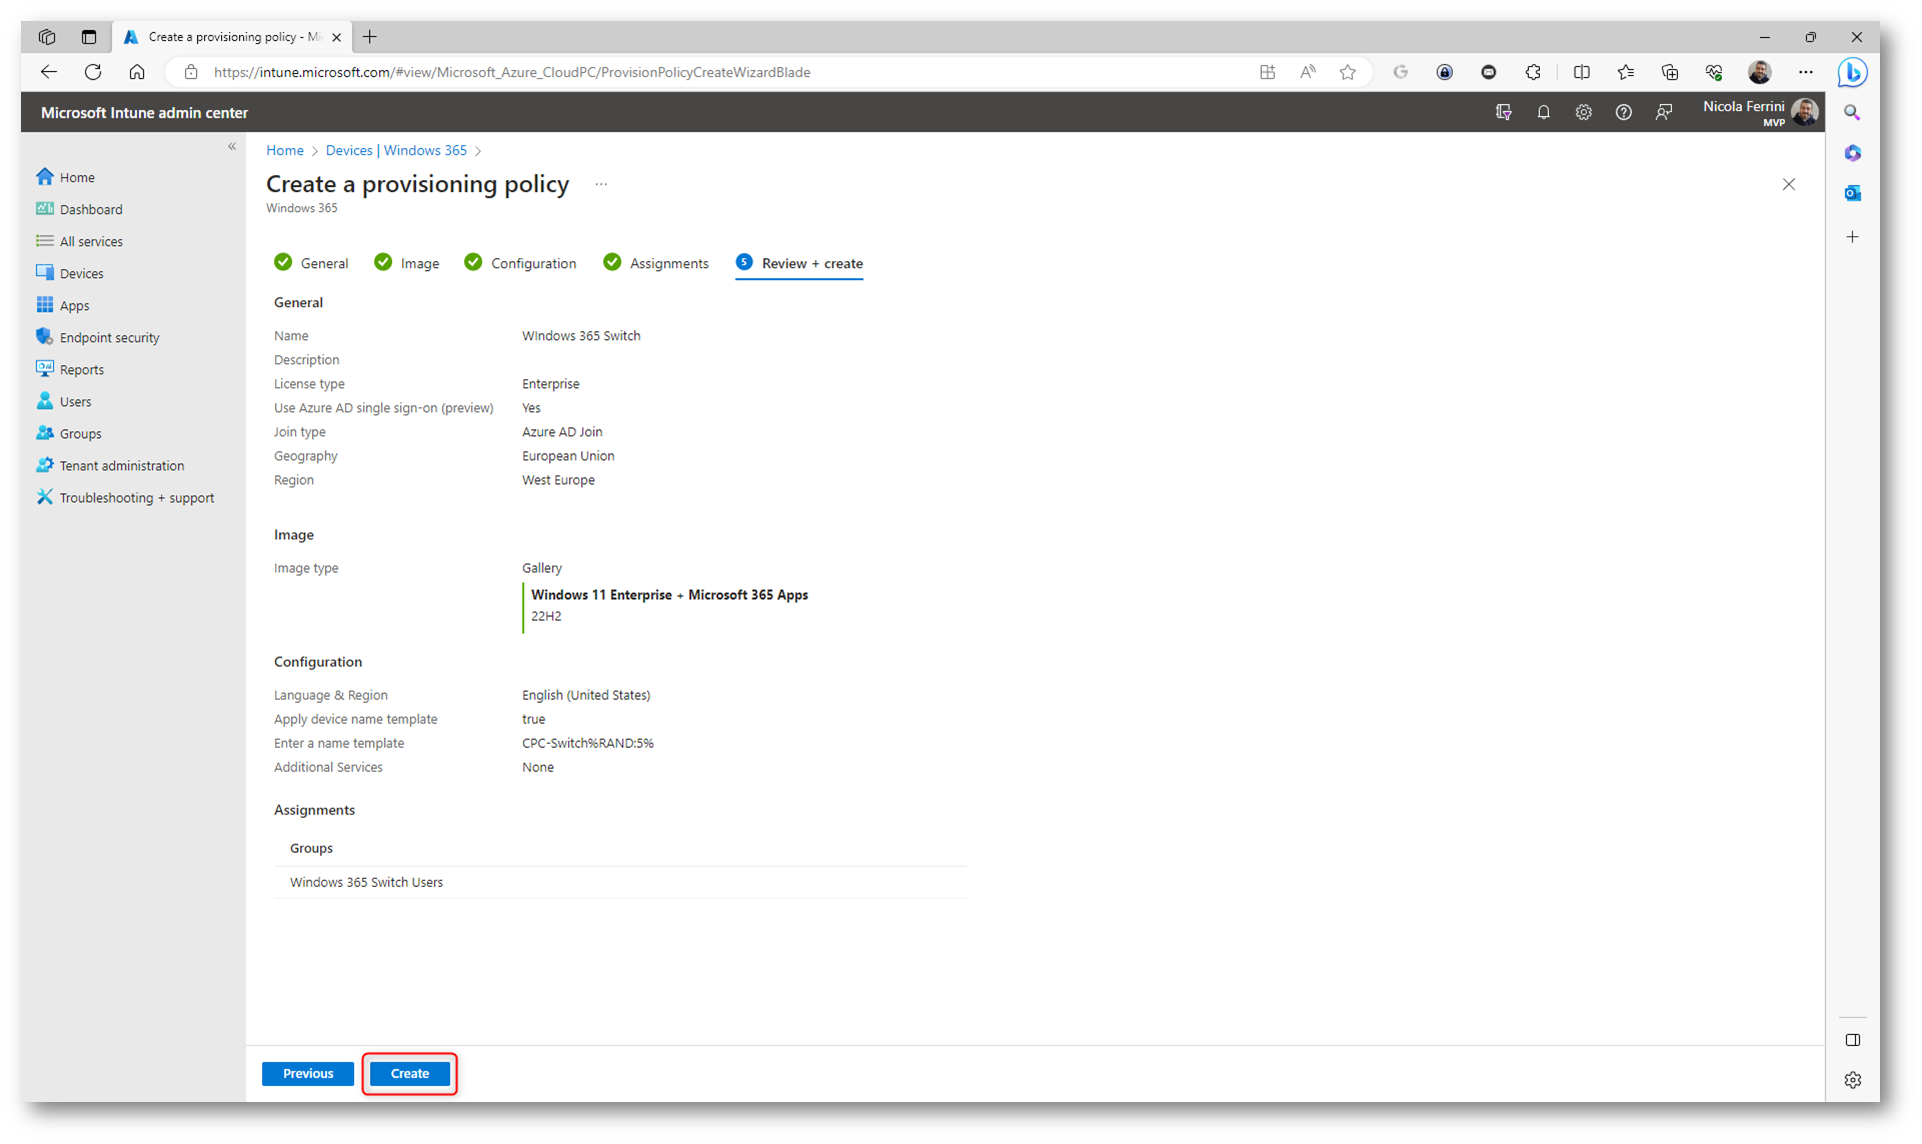Screen dimensions: 1922x1144
Task: Open a new browser tab
Action: click(370, 37)
